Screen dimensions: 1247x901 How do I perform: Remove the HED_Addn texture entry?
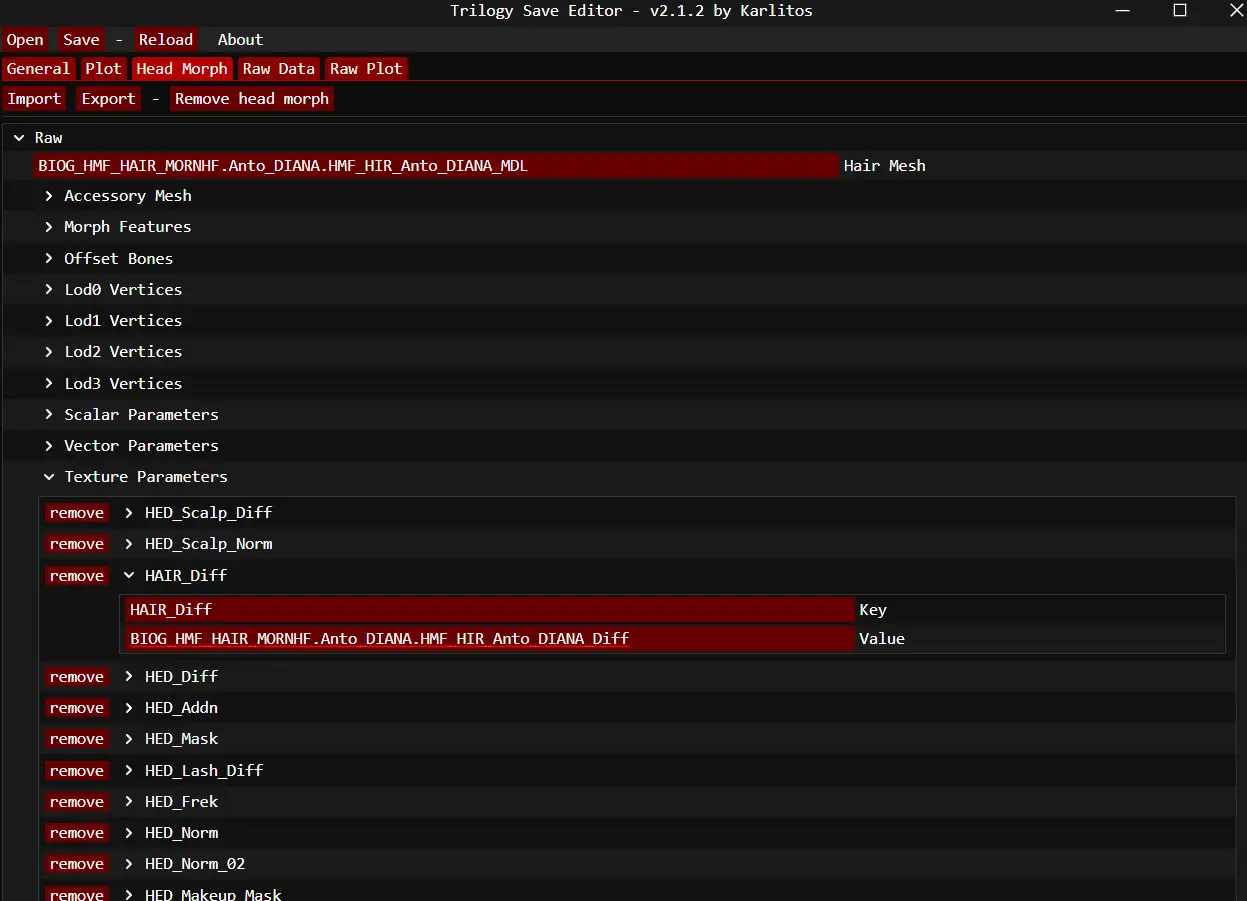[x=76, y=708]
